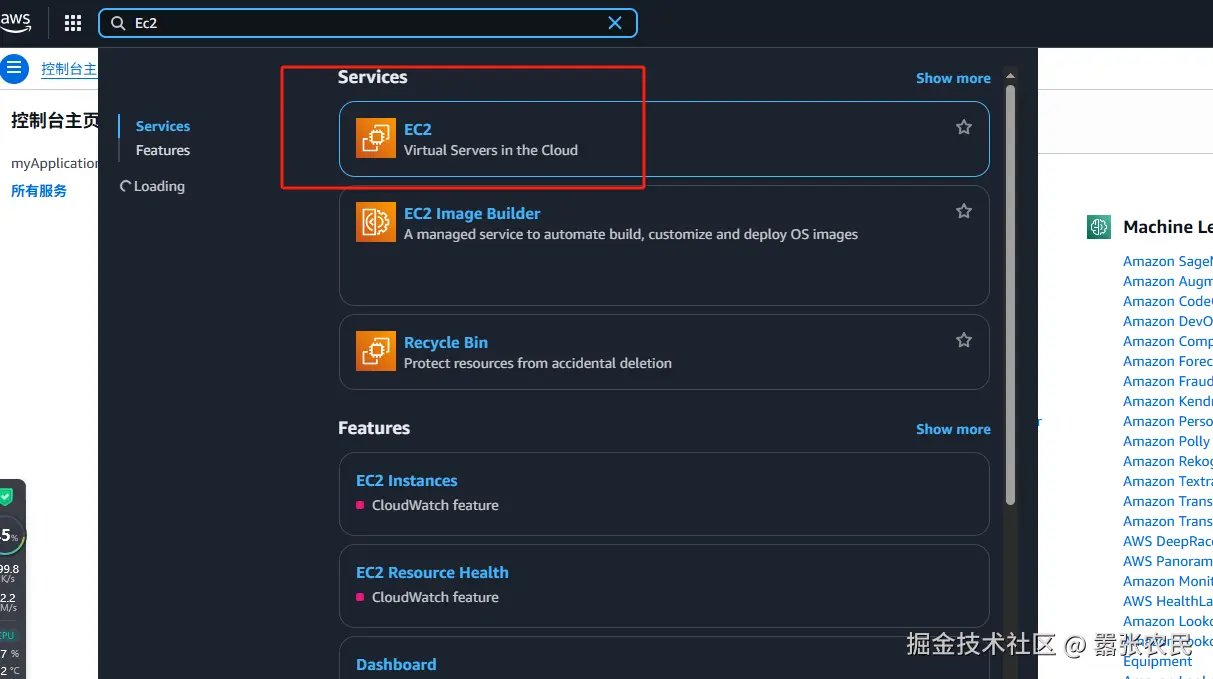The height and width of the screenshot is (679, 1213).
Task: Show more Services results
Action: [953, 78]
